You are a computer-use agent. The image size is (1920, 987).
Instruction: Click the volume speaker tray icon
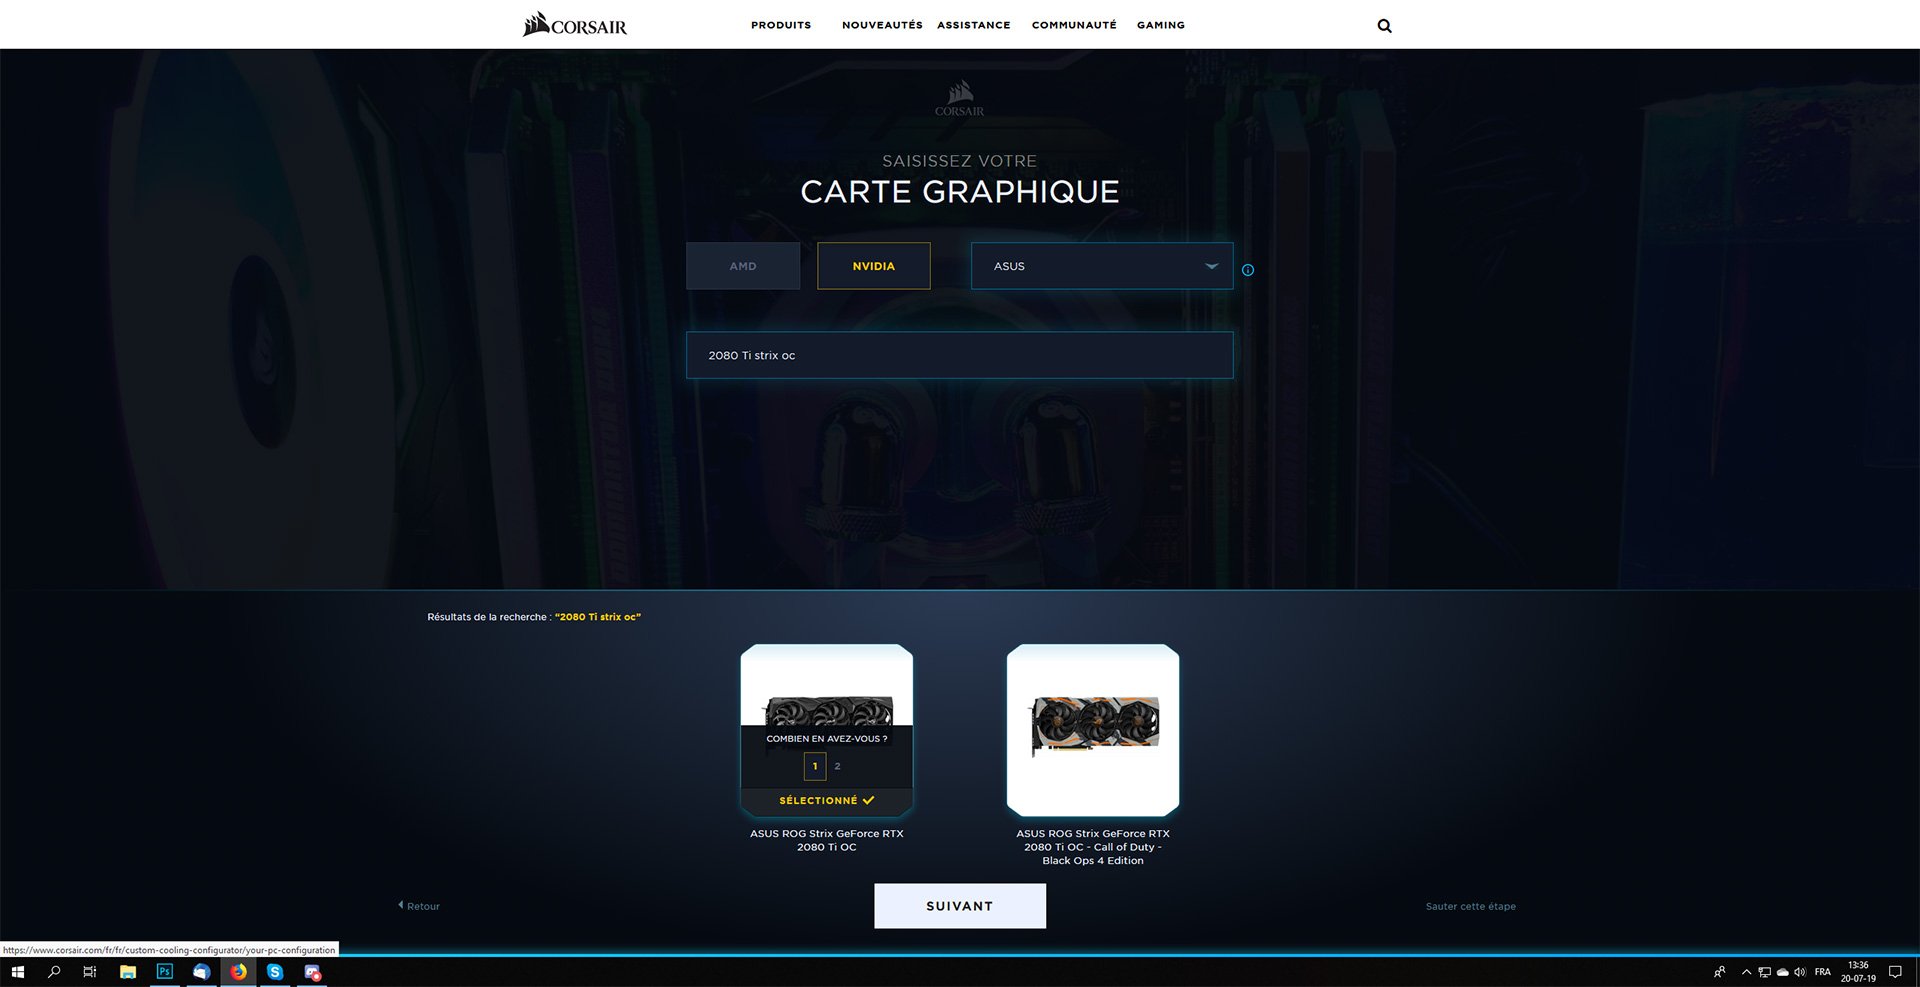coord(1800,972)
